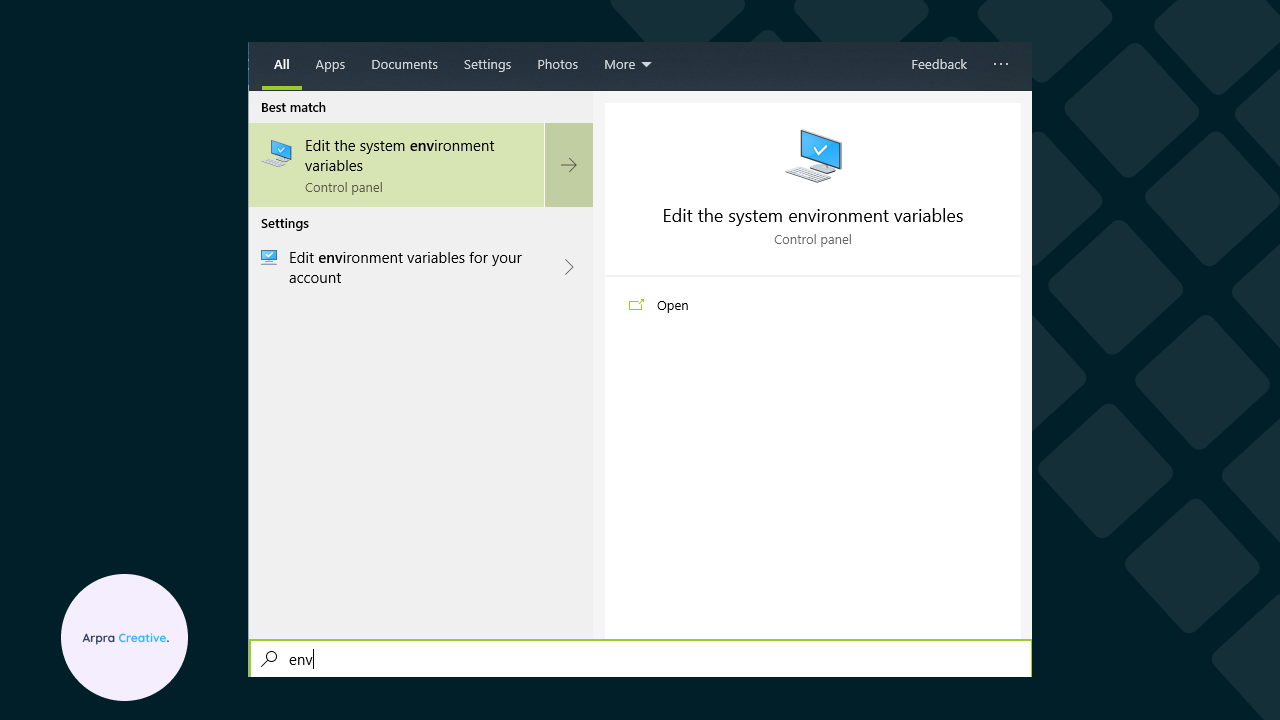Click the magnifying glass search icon

[x=269, y=659]
